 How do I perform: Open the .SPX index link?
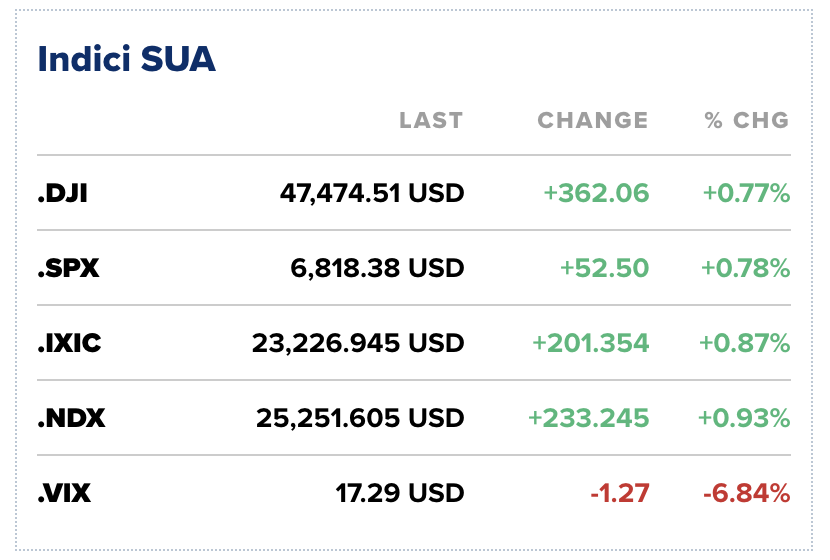coord(68,268)
